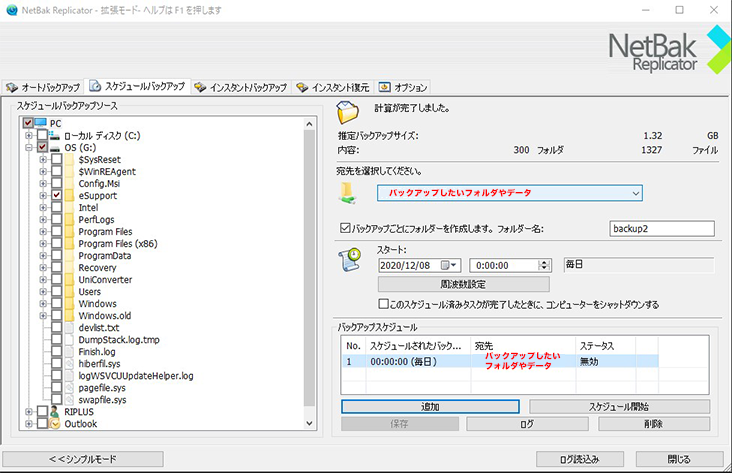
Task: Click the Outlook clock icon
Action: click(x=55, y=424)
